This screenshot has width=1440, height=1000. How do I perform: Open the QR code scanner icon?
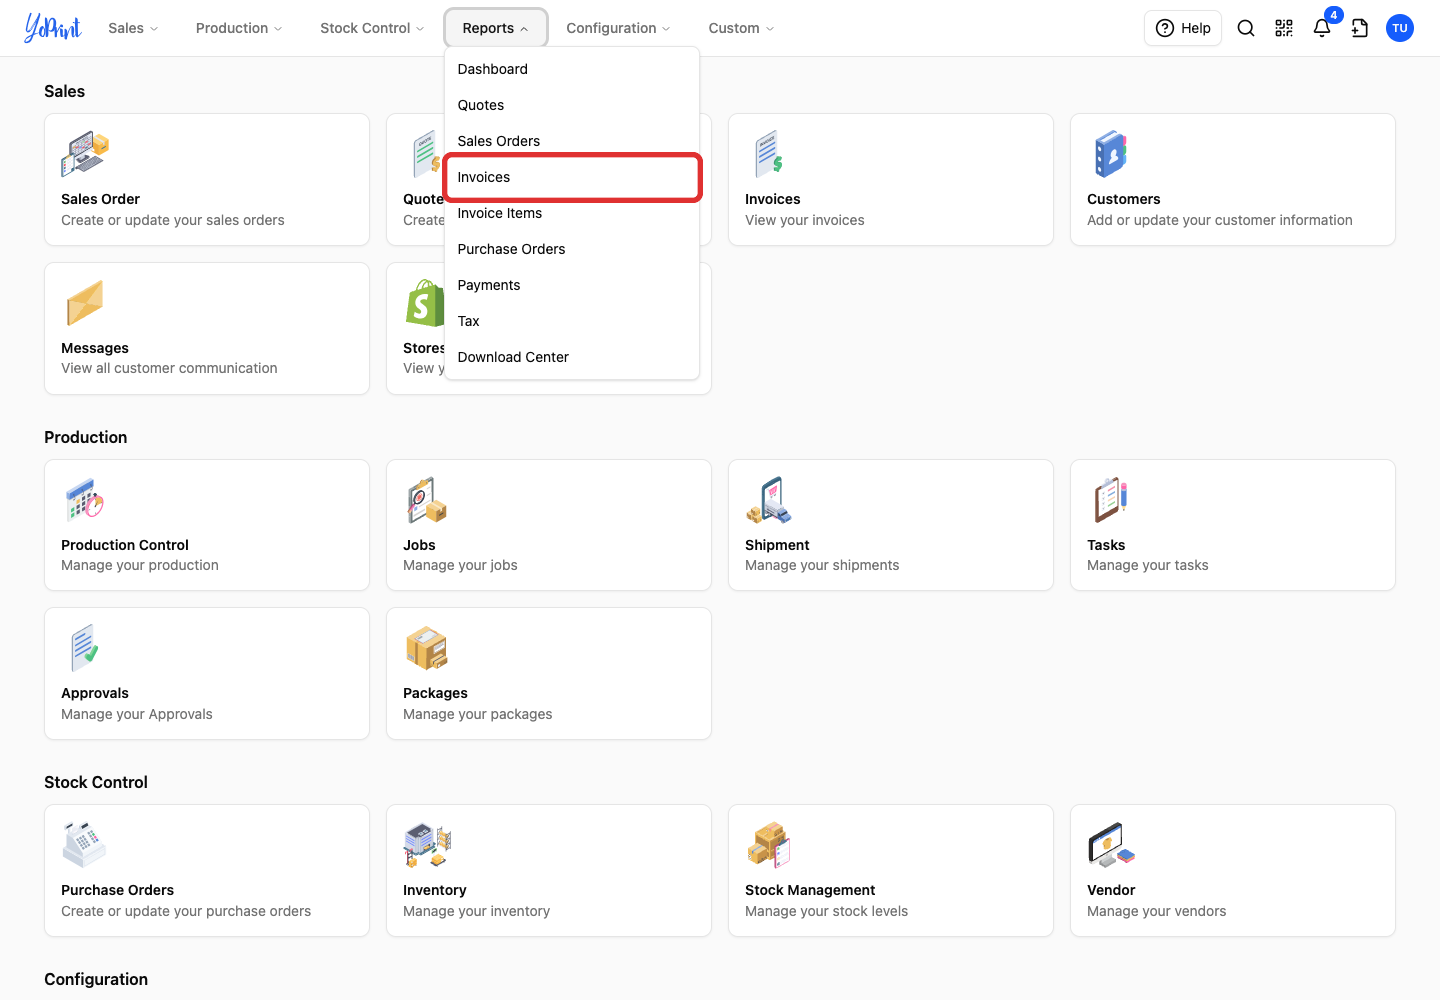[x=1284, y=28]
